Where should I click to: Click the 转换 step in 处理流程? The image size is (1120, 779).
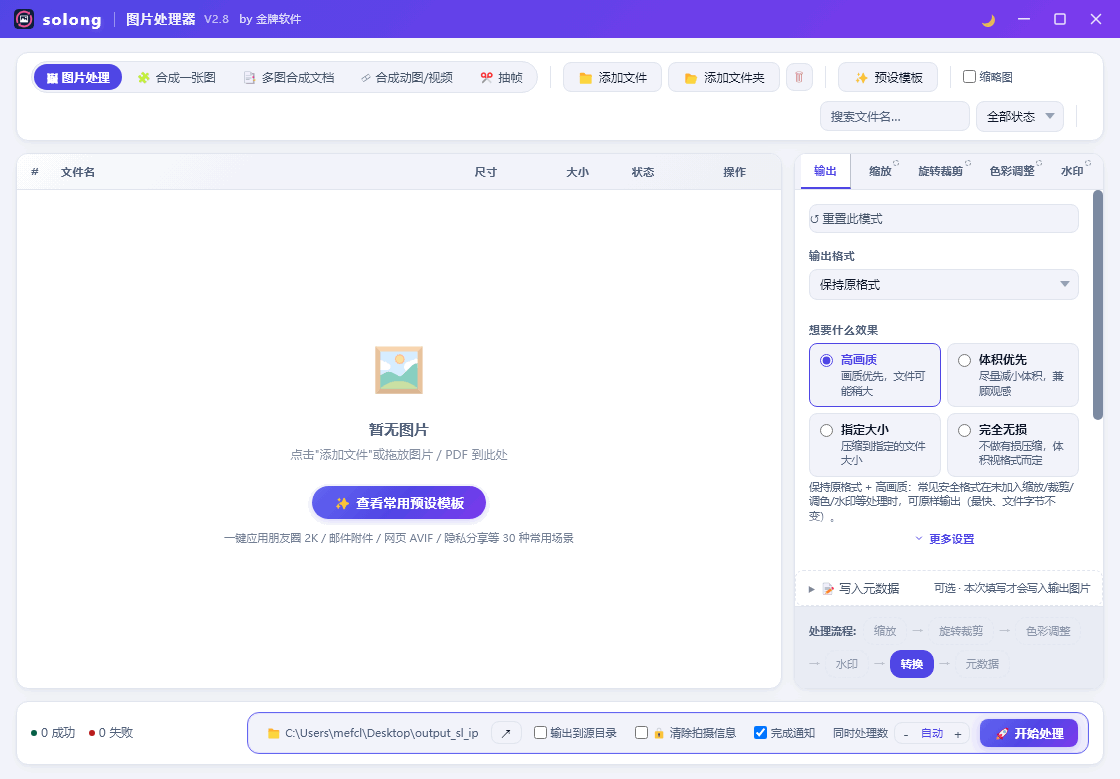point(911,664)
